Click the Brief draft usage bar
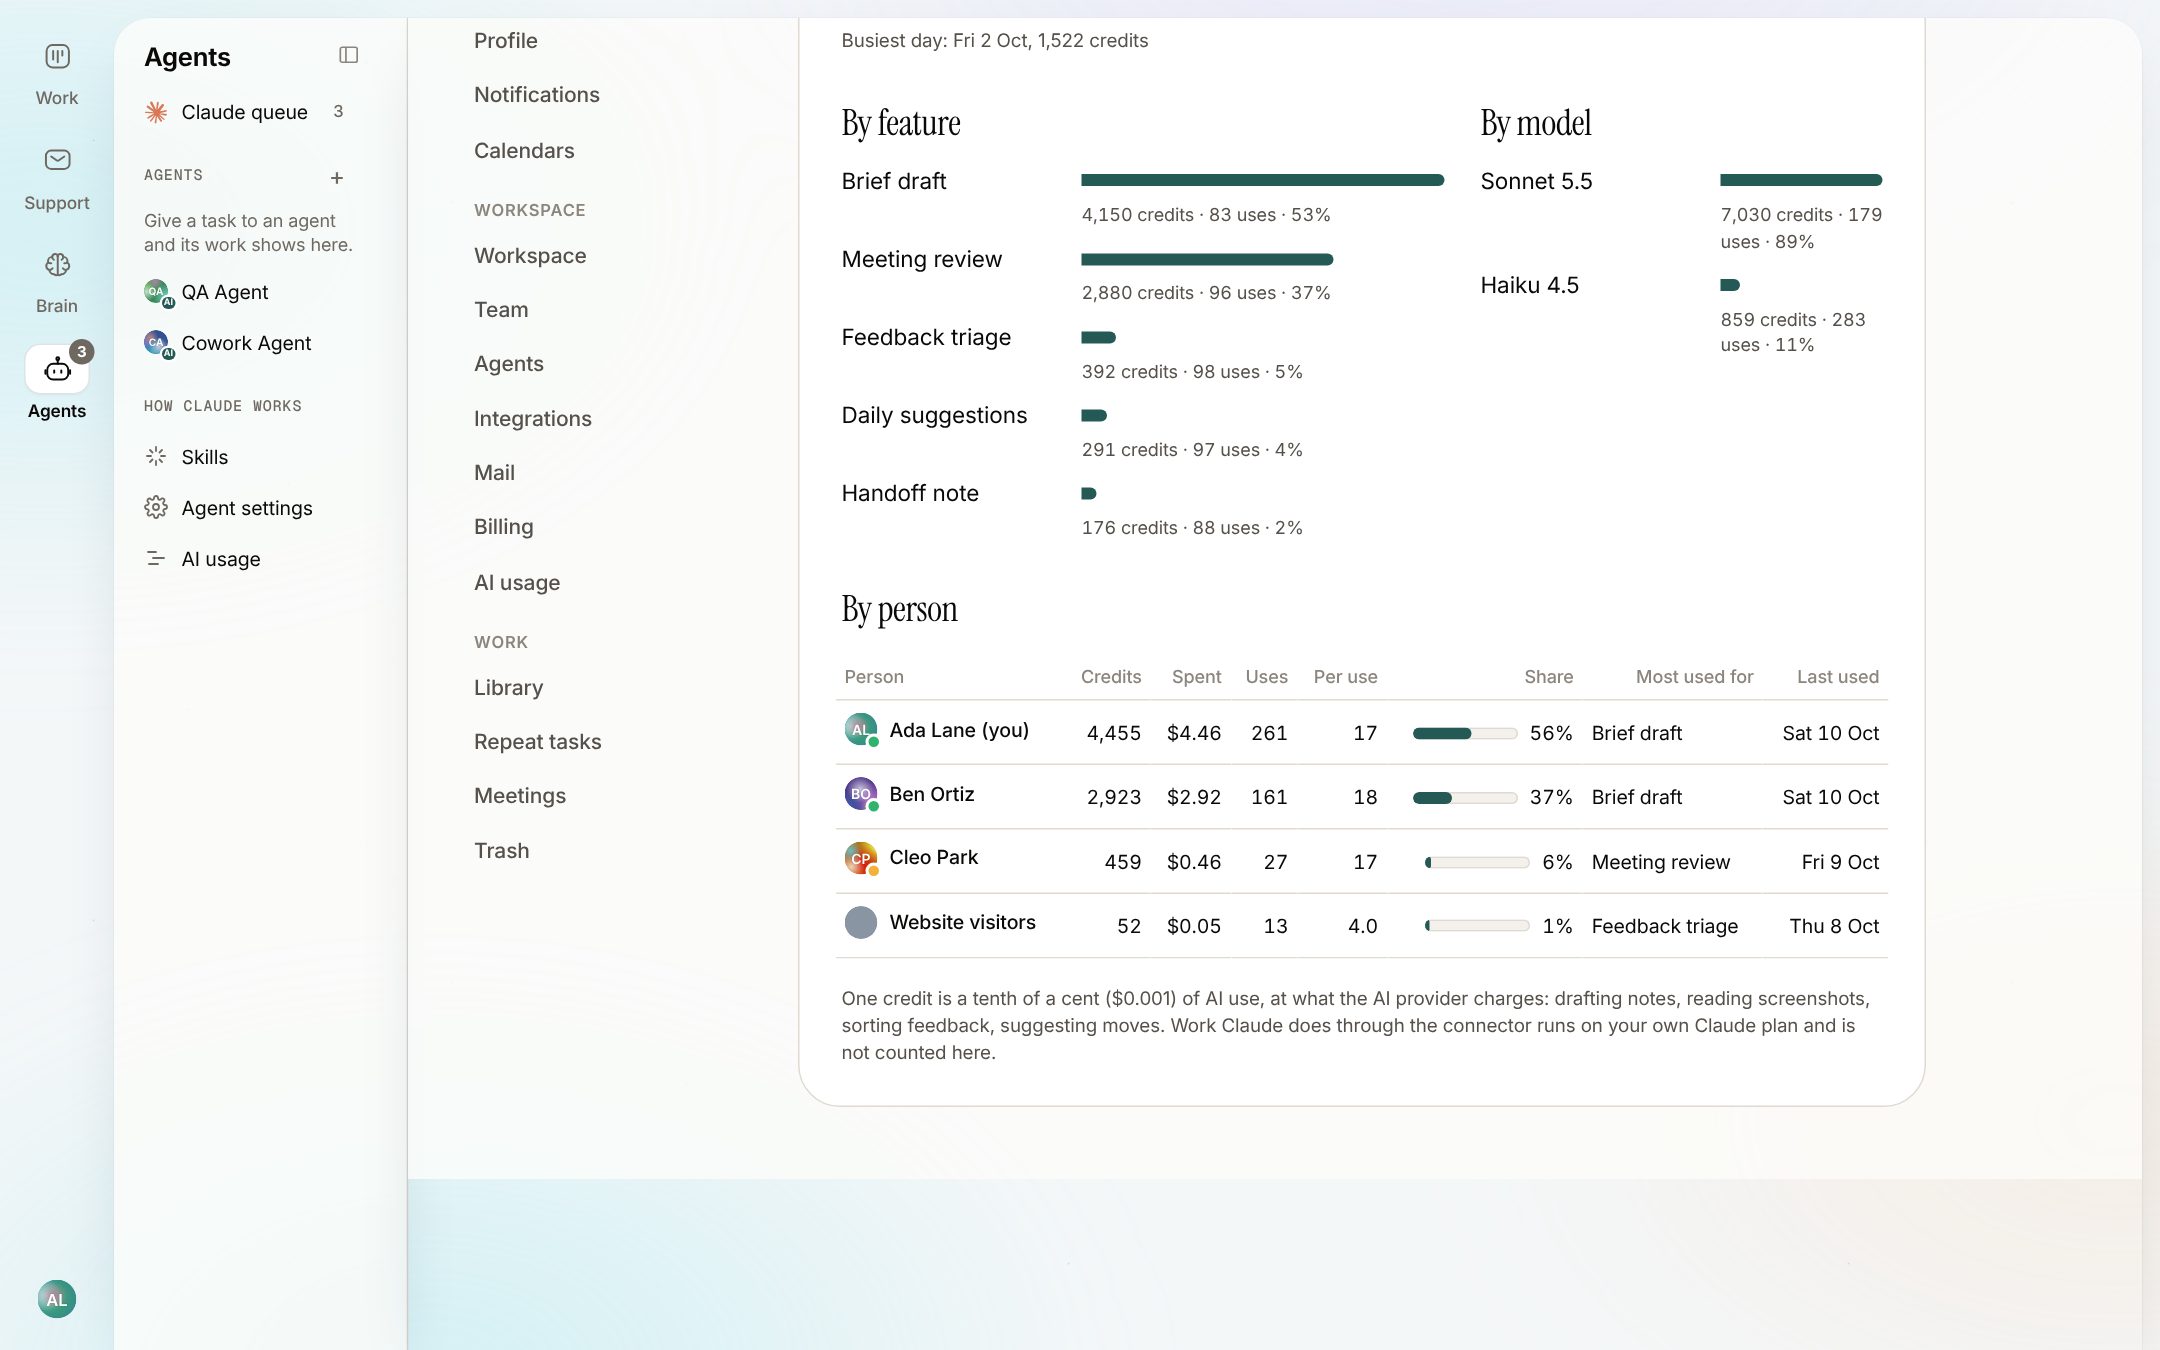This screenshot has width=2160, height=1350. pyautogui.click(x=1262, y=180)
